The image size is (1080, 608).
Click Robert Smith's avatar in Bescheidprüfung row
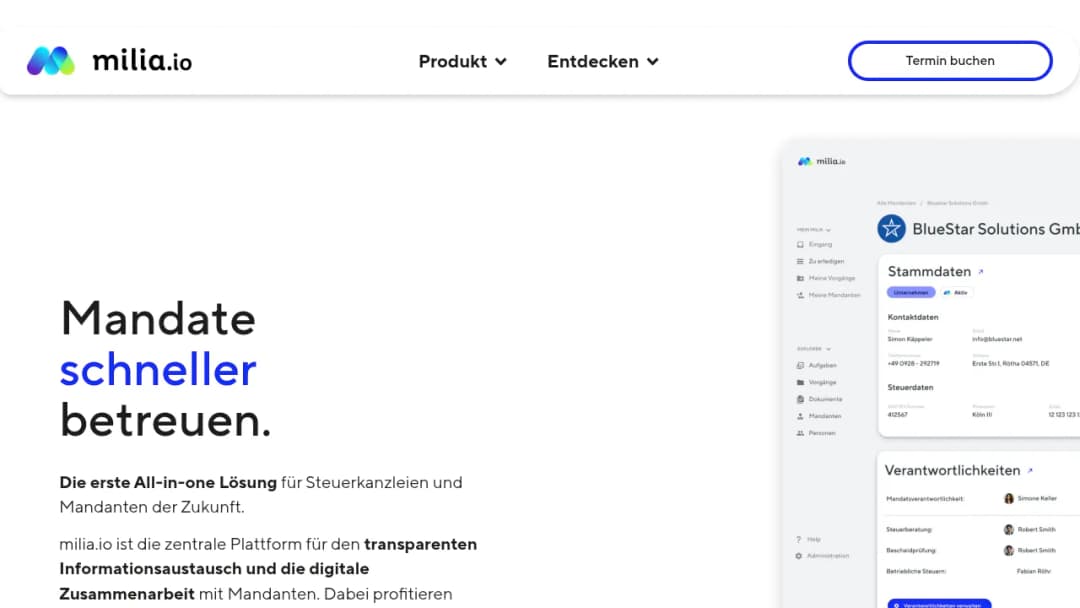tap(1009, 550)
